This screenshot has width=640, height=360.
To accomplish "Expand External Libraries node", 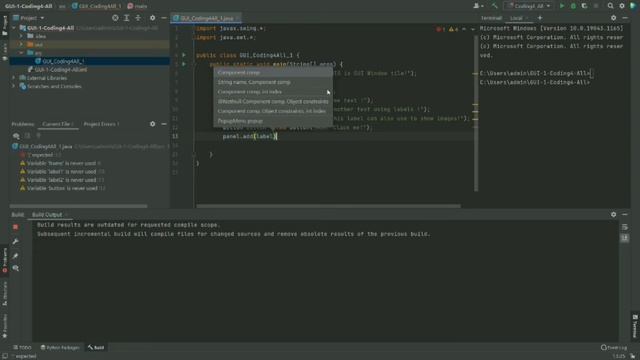I will [x=14, y=78].
